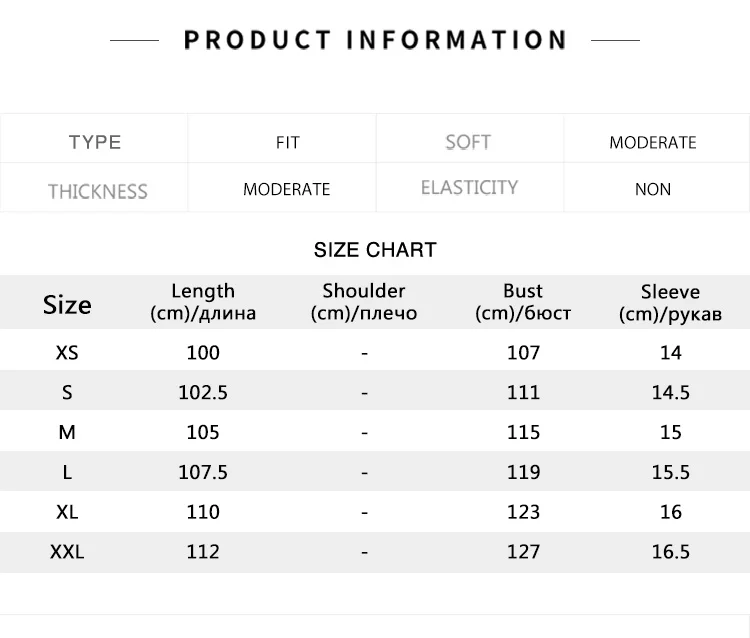This screenshot has width=750, height=638.
Task: Select the 115 bust value for M
Action: 523,432
